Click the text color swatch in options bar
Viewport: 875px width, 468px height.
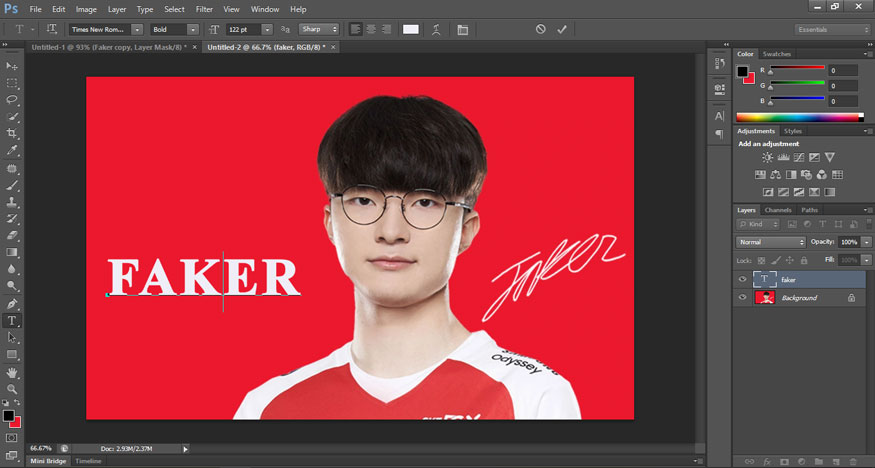411,30
